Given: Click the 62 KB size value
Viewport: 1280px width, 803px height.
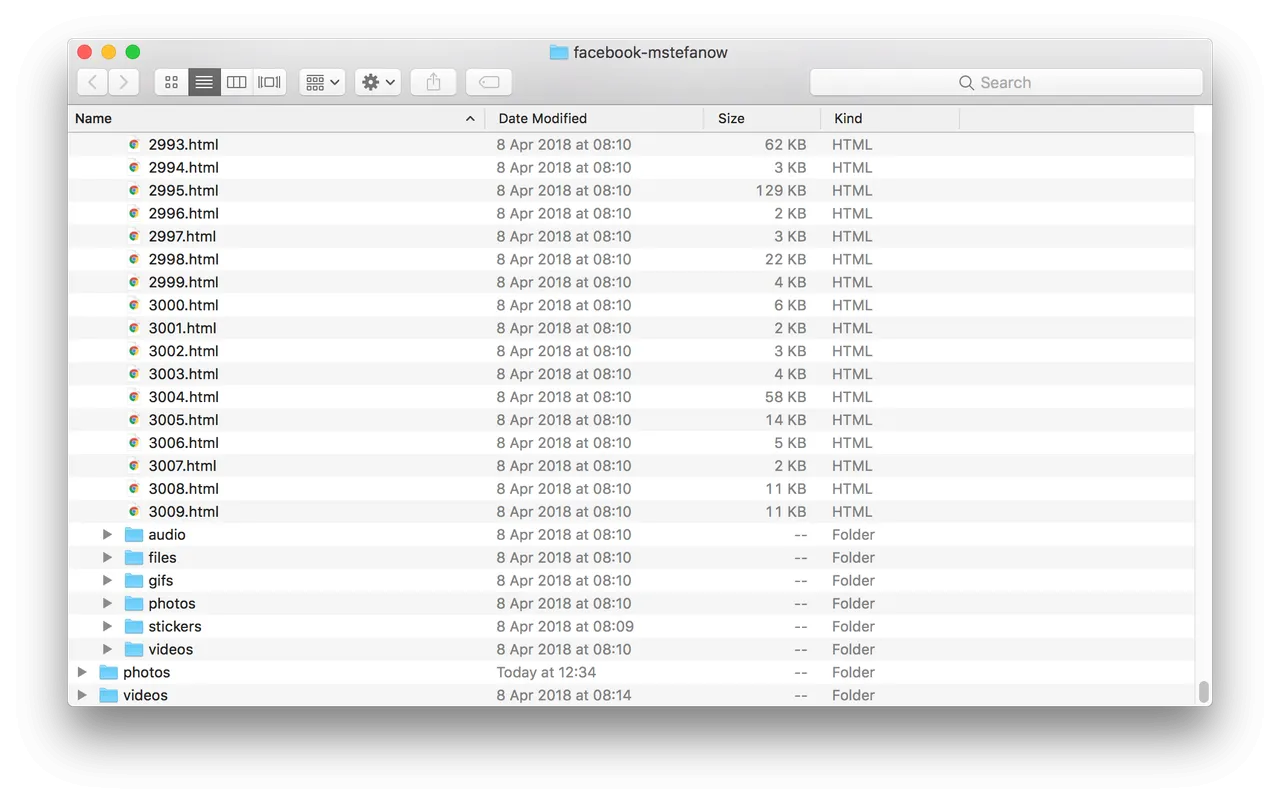Looking at the screenshot, I should (x=786, y=144).
